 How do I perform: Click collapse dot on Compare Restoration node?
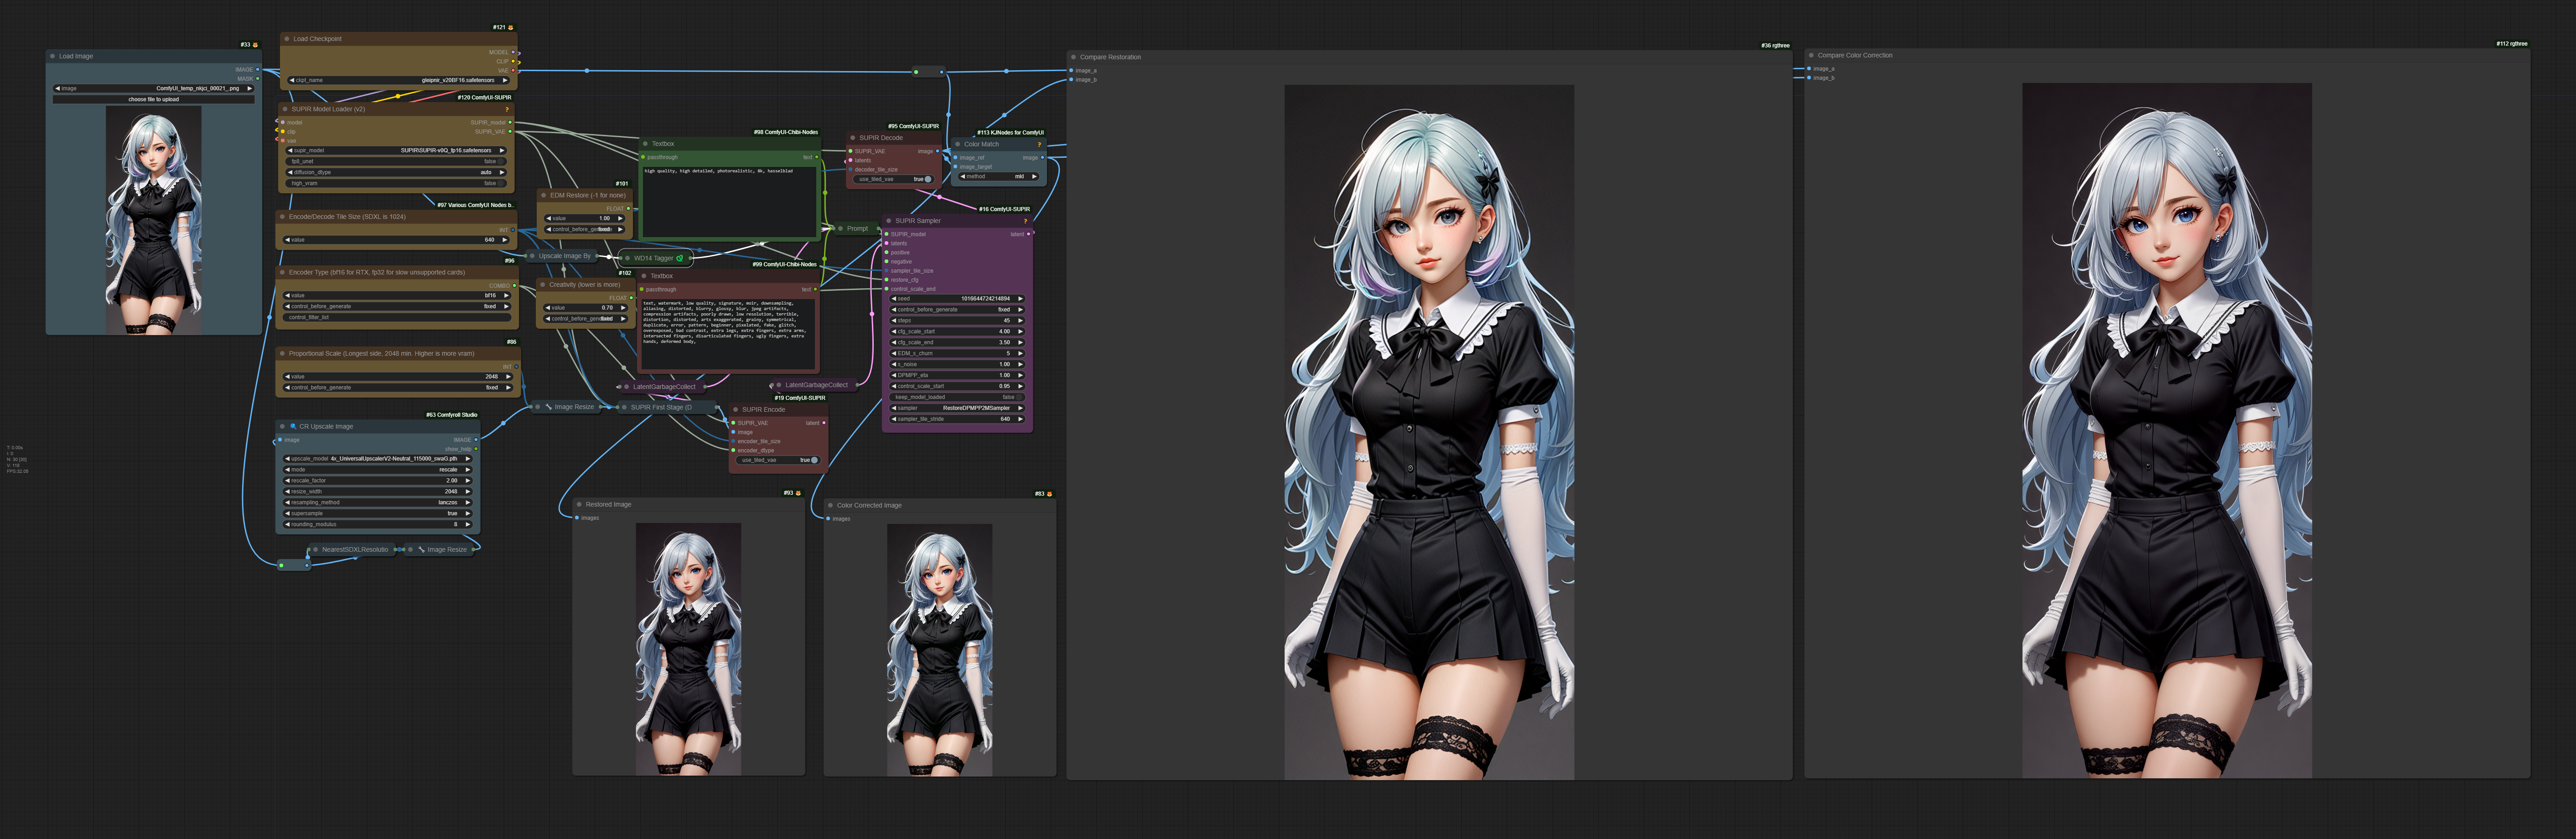tap(1073, 57)
